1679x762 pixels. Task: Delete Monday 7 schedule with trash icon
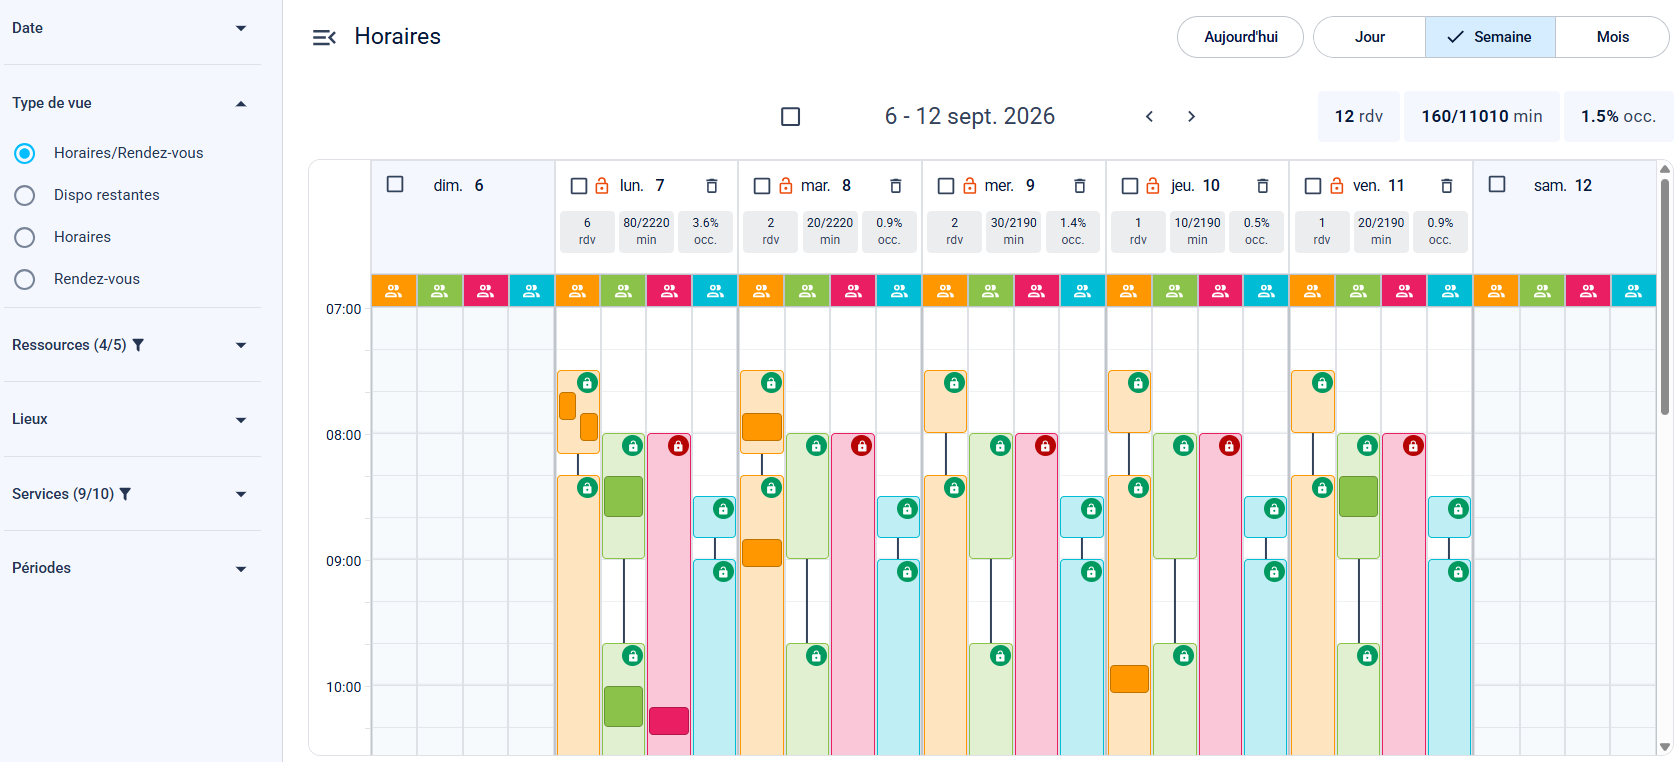pyautogui.click(x=712, y=186)
